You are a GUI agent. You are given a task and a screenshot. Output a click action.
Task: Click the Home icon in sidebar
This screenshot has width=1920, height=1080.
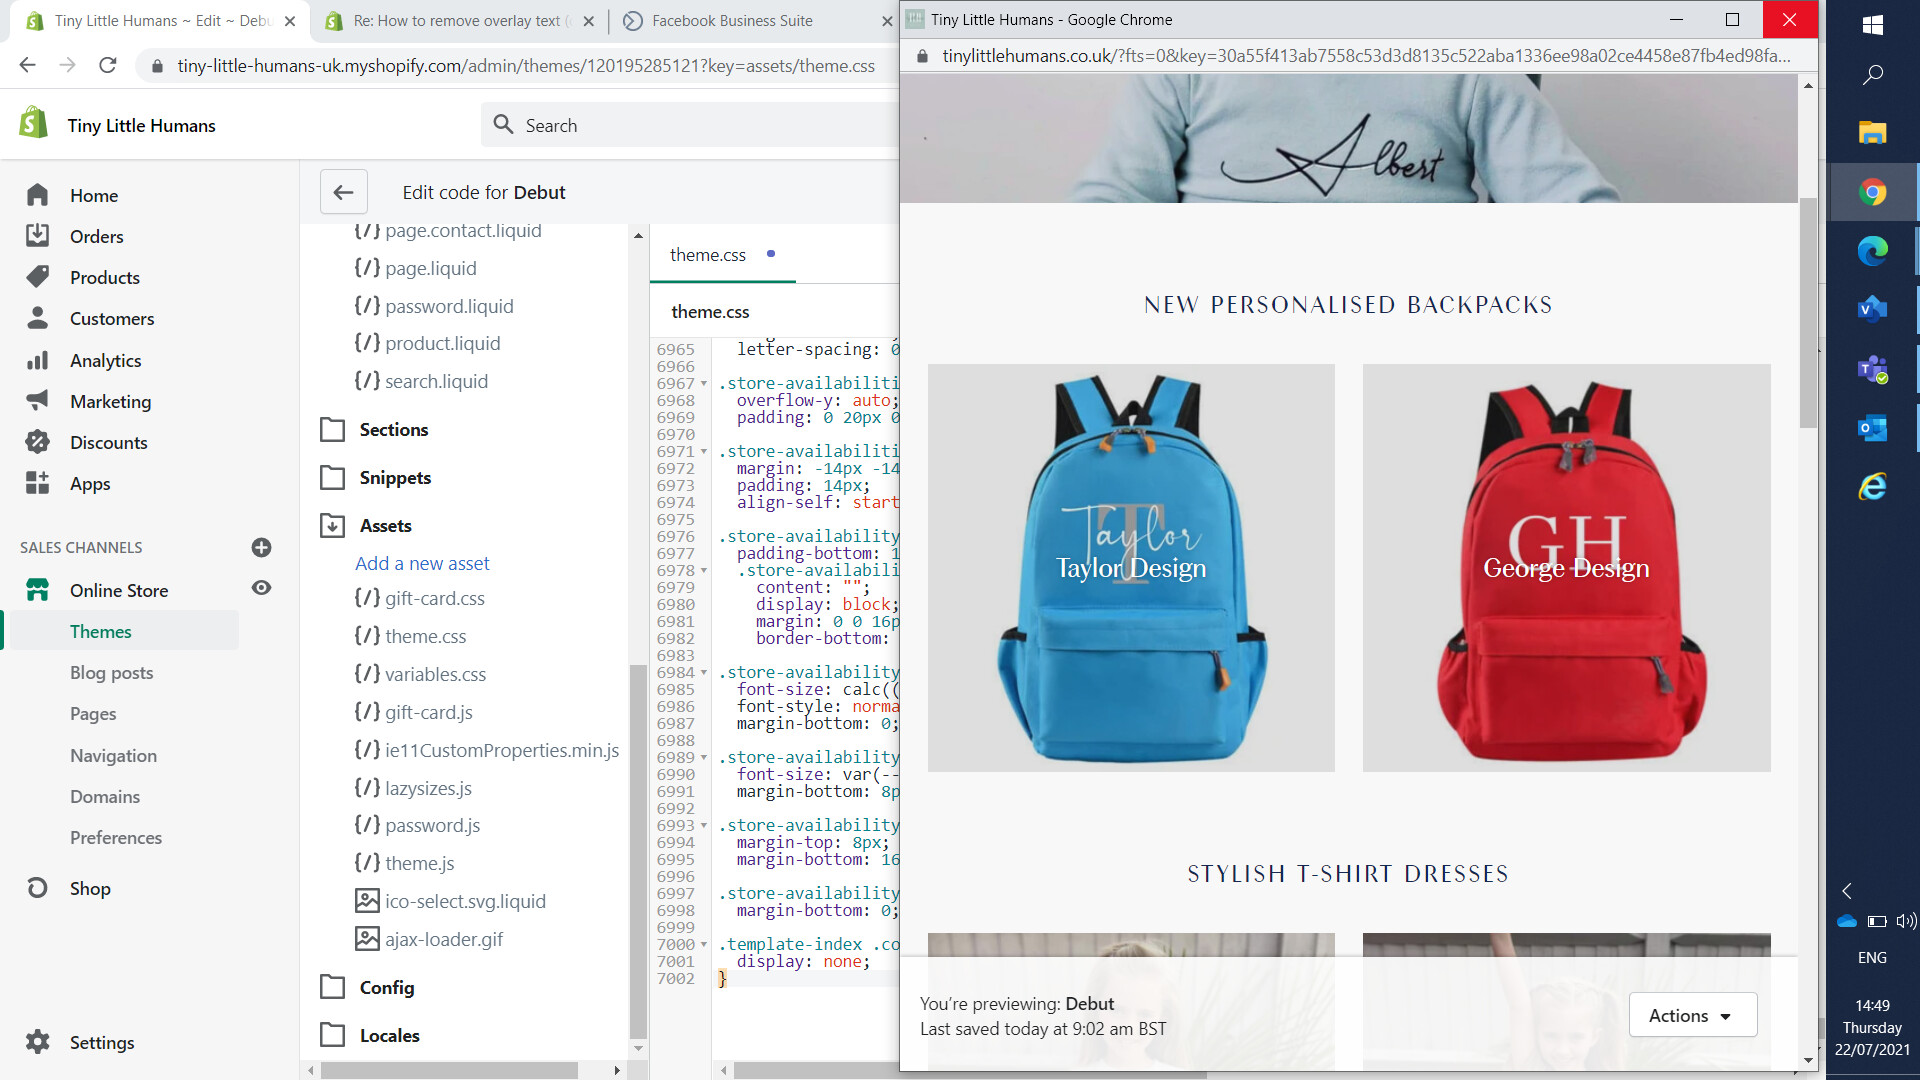pyautogui.click(x=37, y=195)
